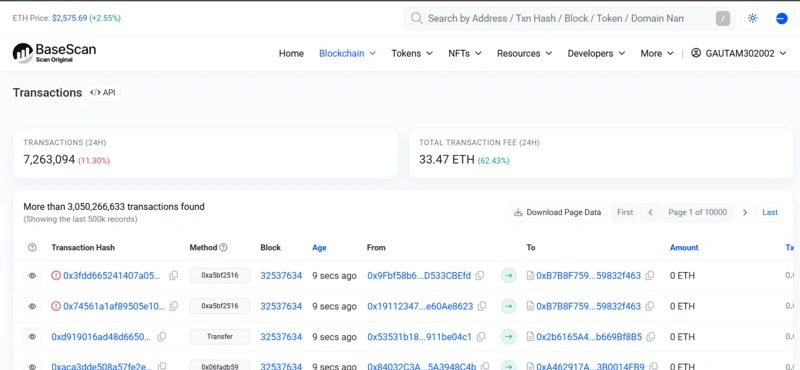800x370 pixels.
Task: Copy to address 0xB7B8F759 in second row
Action: (x=649, y=306)
